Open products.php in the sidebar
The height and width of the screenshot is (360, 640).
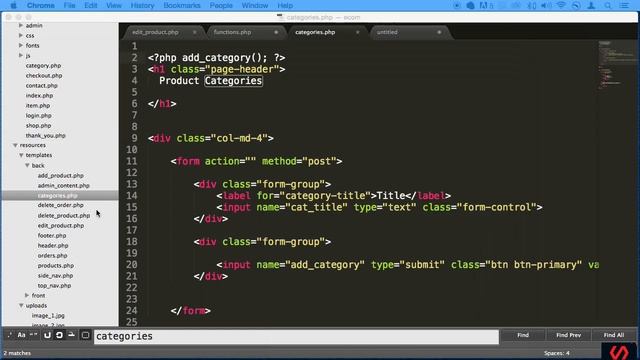point(56,265)
